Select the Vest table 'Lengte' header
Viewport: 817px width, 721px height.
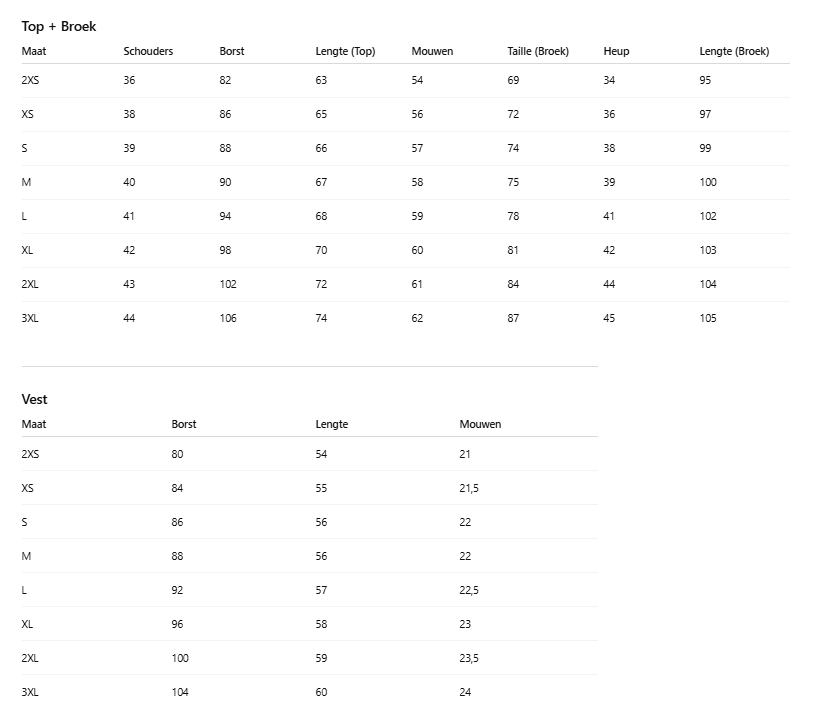pos(331,424)
